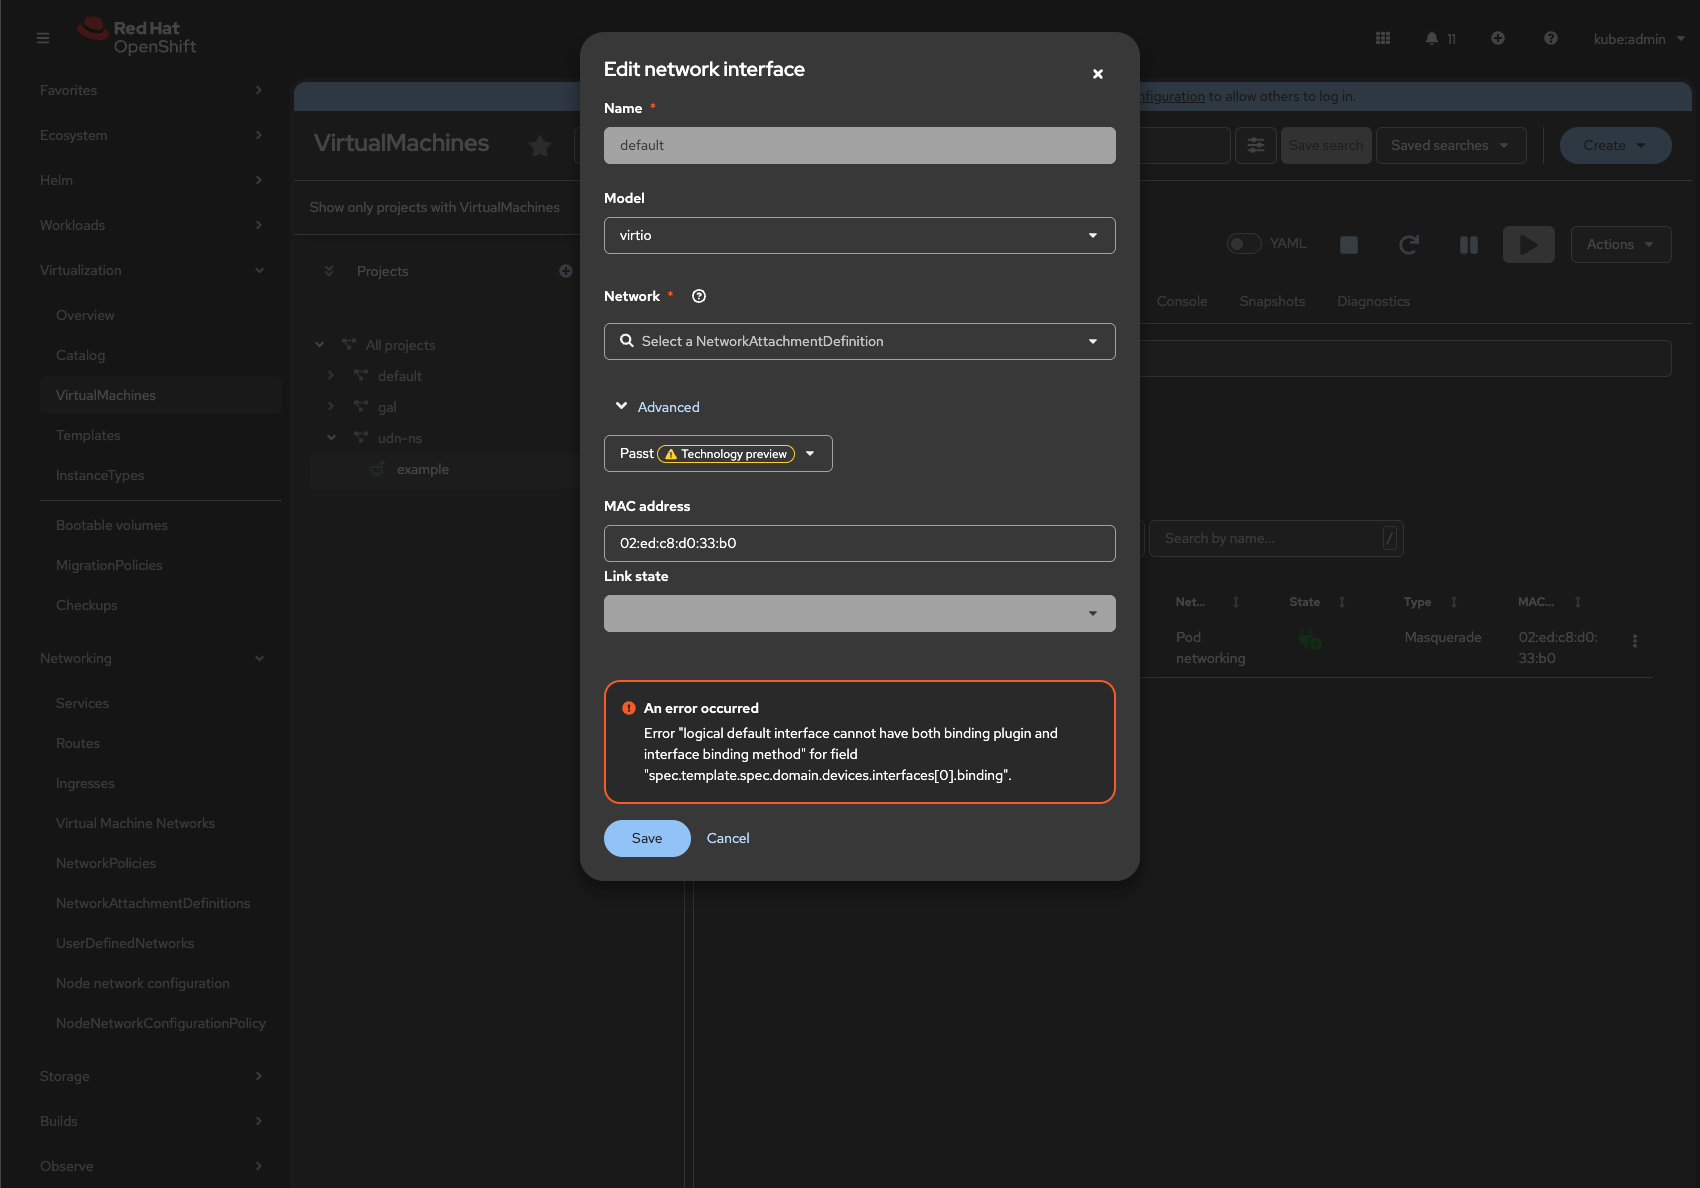Click the Network field help icon
Image resolution: width=1700 pixels, height=1188 pixels.
point(699,296)
